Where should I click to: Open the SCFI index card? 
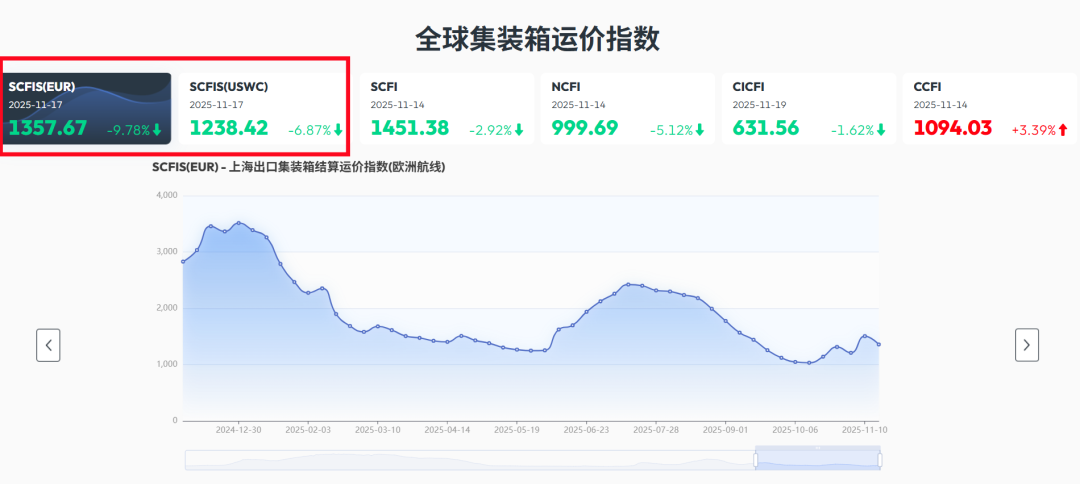pos(447,108)
